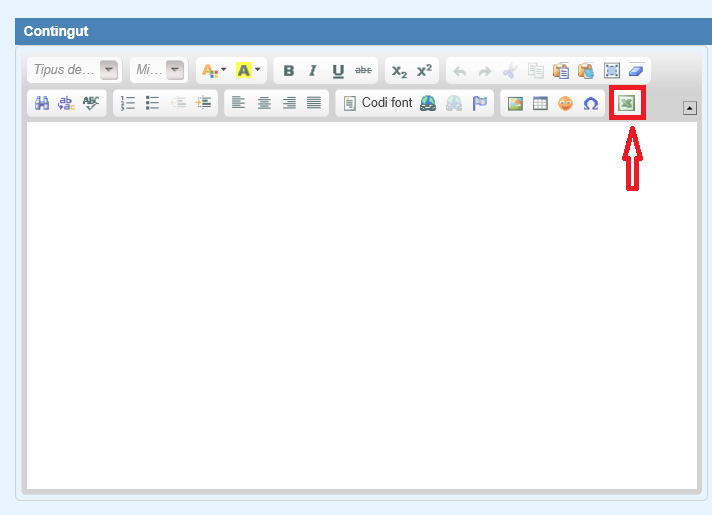This screenshot has width=712, height=515.
Task: Click the anchor flag icon
Action: click(479, 103)
